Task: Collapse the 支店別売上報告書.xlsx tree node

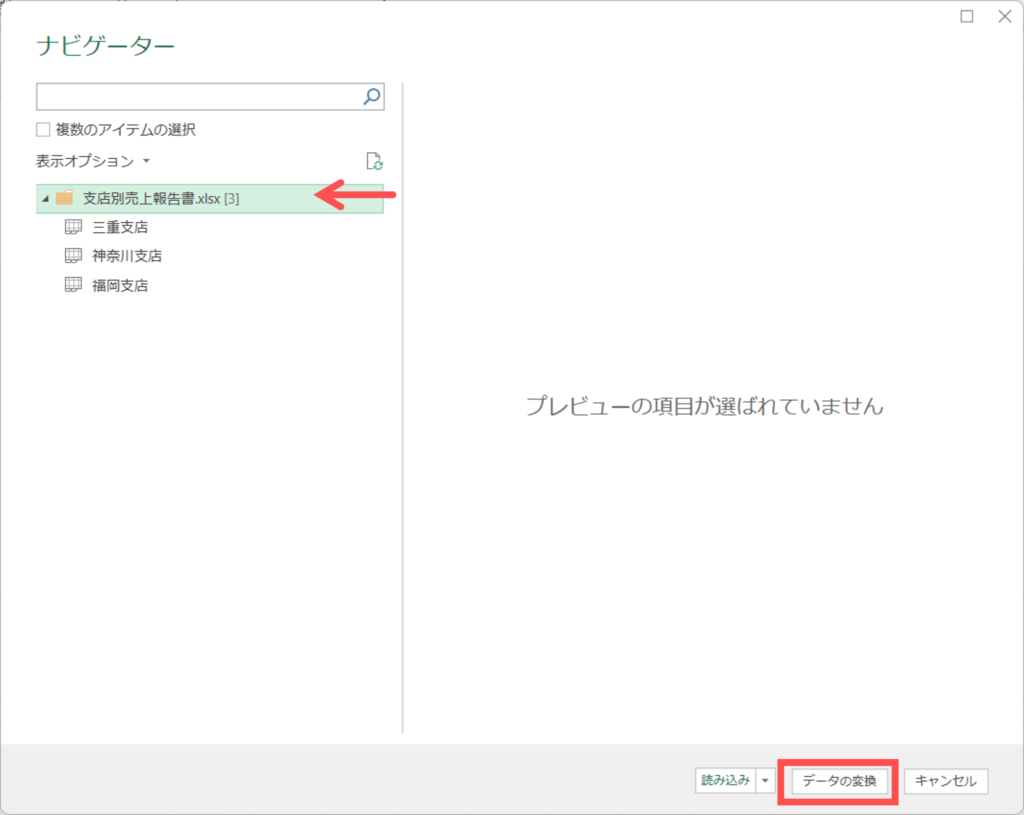Action: [x=44, y=199]
